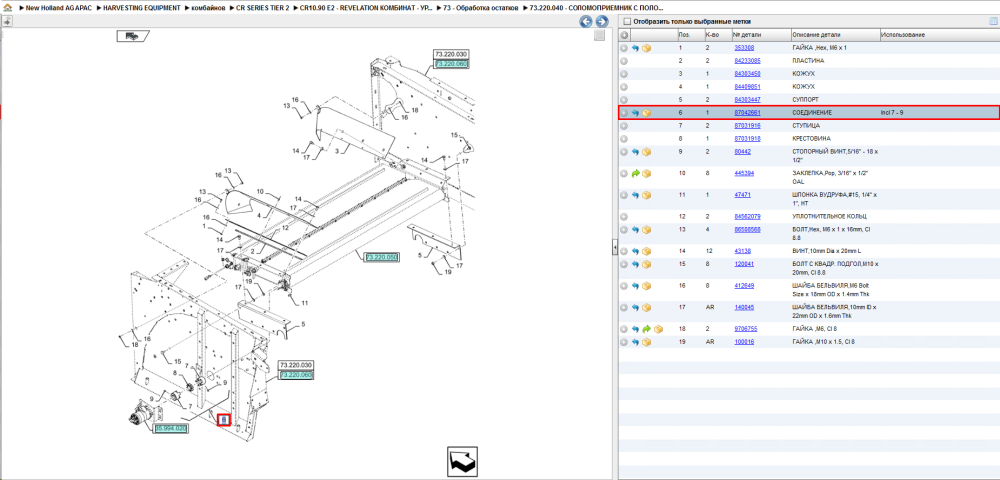
Task: Toggle selection circle for СУППОРТ row
Action: 624,100
